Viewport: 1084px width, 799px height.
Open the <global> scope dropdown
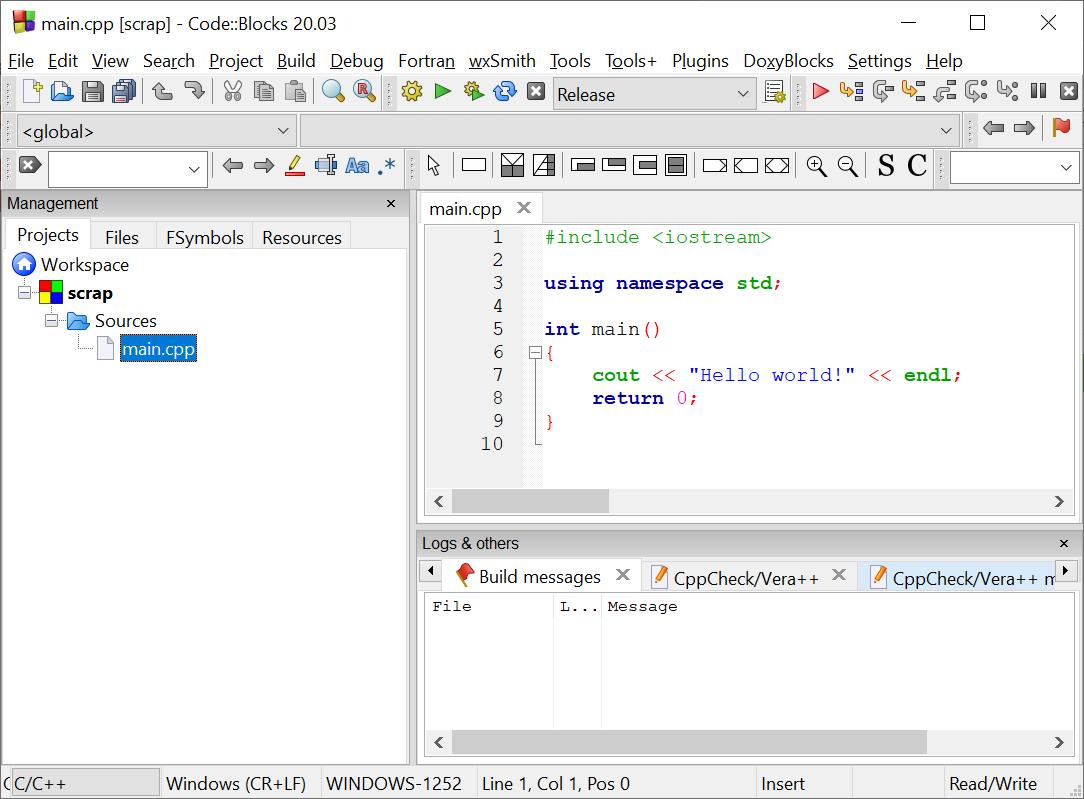156,131
